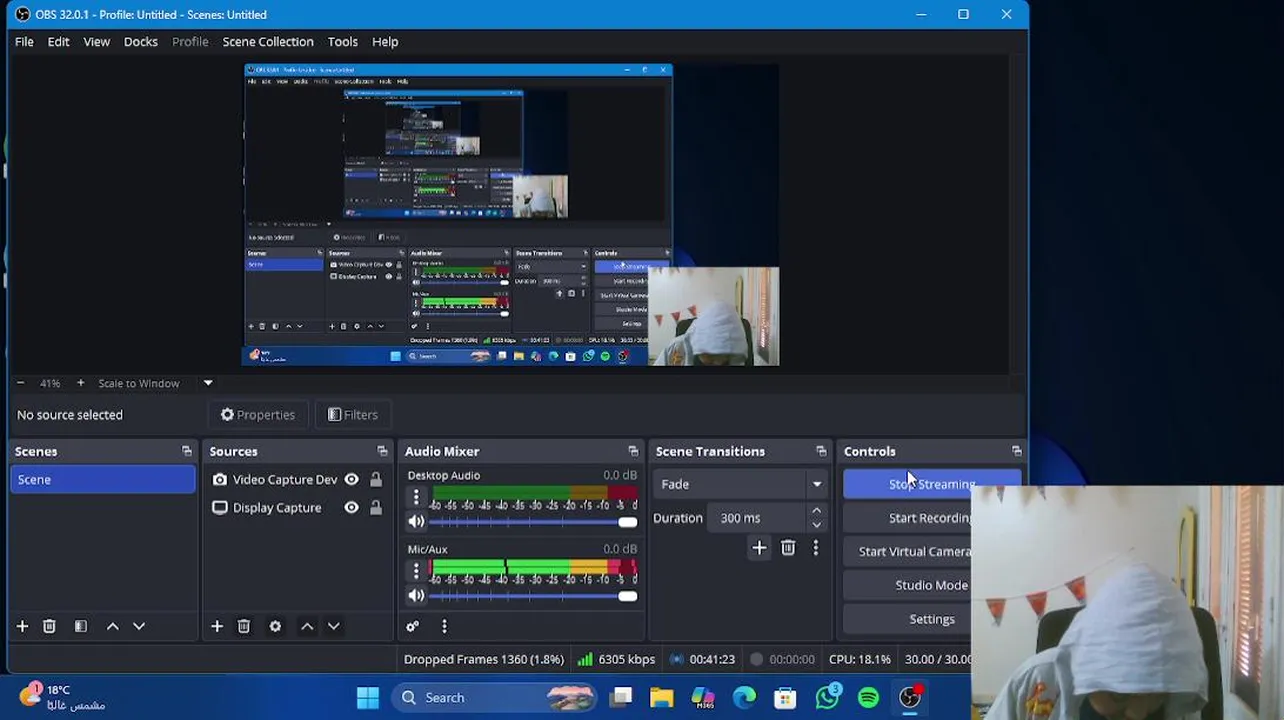Image resolution: width=1284 pixels, height=720 pixels.
Task: Open source properties gear in Sources panel
Action: coord(275,626)
